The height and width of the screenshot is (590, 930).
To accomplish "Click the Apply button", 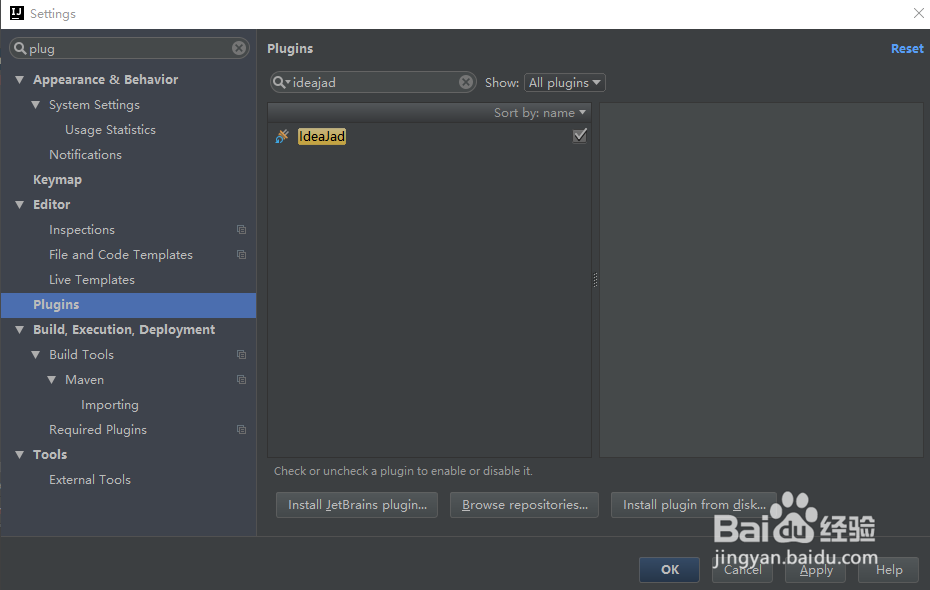I will click(816, 570).
